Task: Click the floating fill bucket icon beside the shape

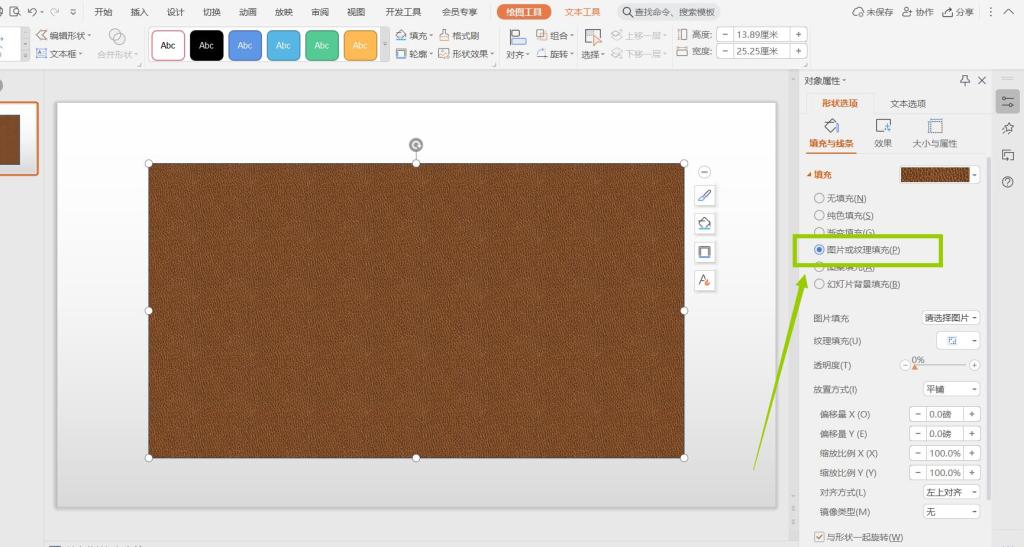Action: pos(705,223)
